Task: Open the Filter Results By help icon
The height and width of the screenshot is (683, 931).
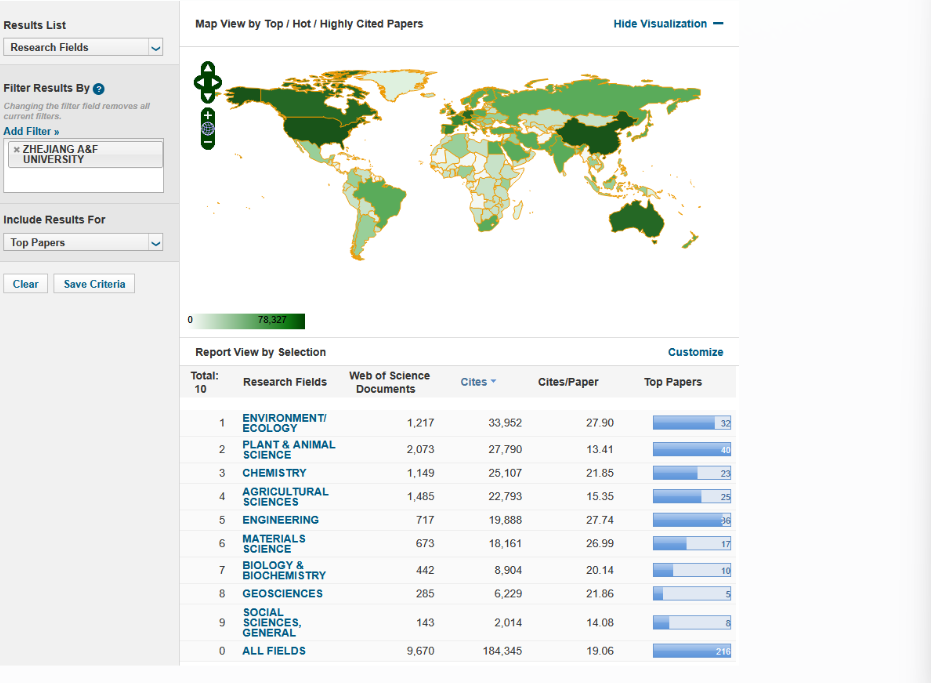Action: 99,89
